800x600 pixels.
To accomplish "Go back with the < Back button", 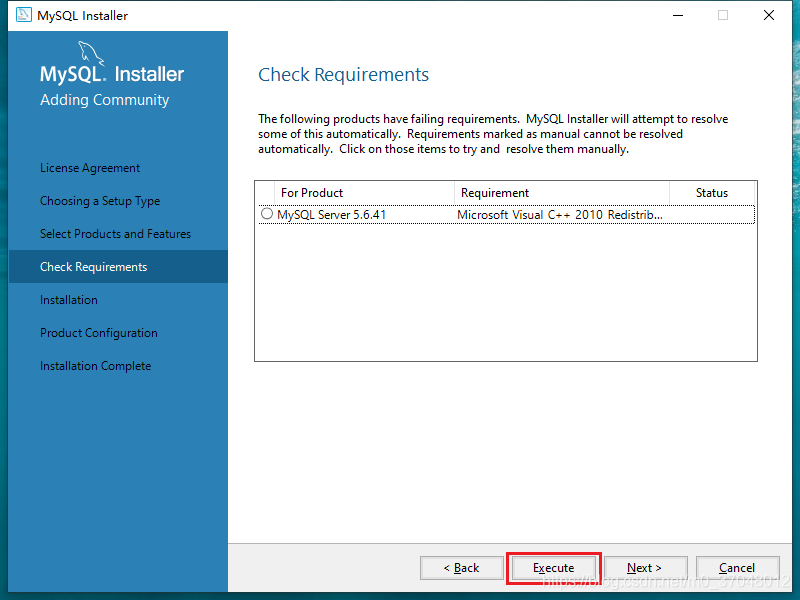I will pos(461,568).
